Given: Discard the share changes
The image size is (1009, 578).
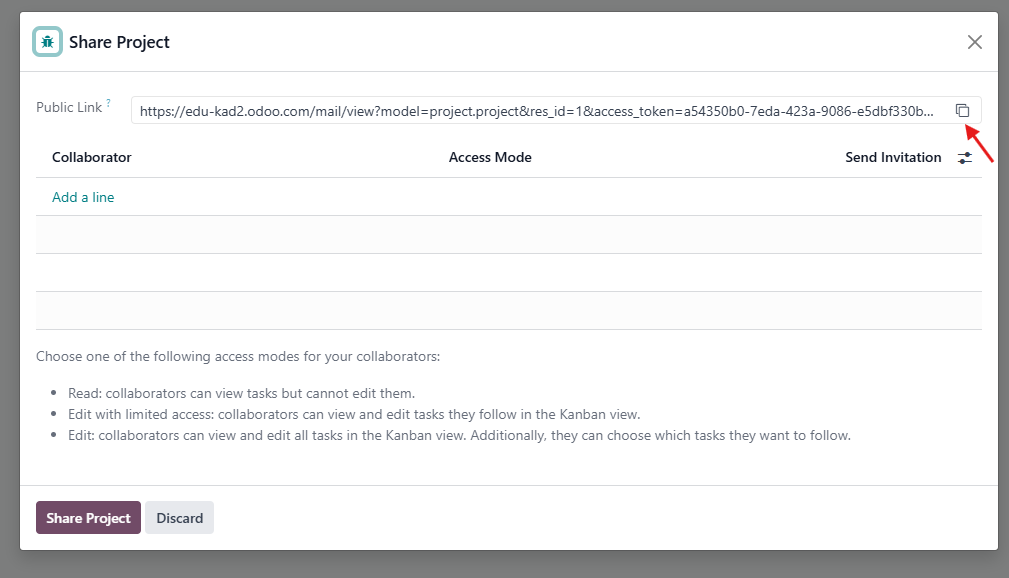Looking at the screenshot, I should [x=179, y=518].
